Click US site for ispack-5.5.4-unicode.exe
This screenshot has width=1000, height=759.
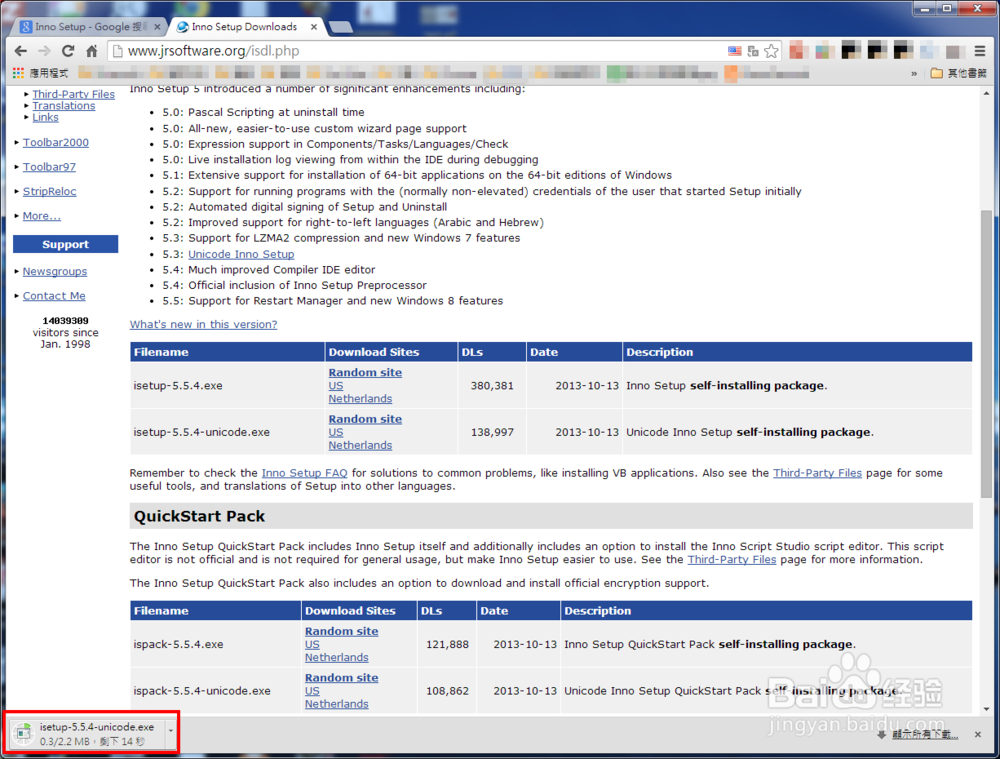pyautogui.click(x=312, y=691)
